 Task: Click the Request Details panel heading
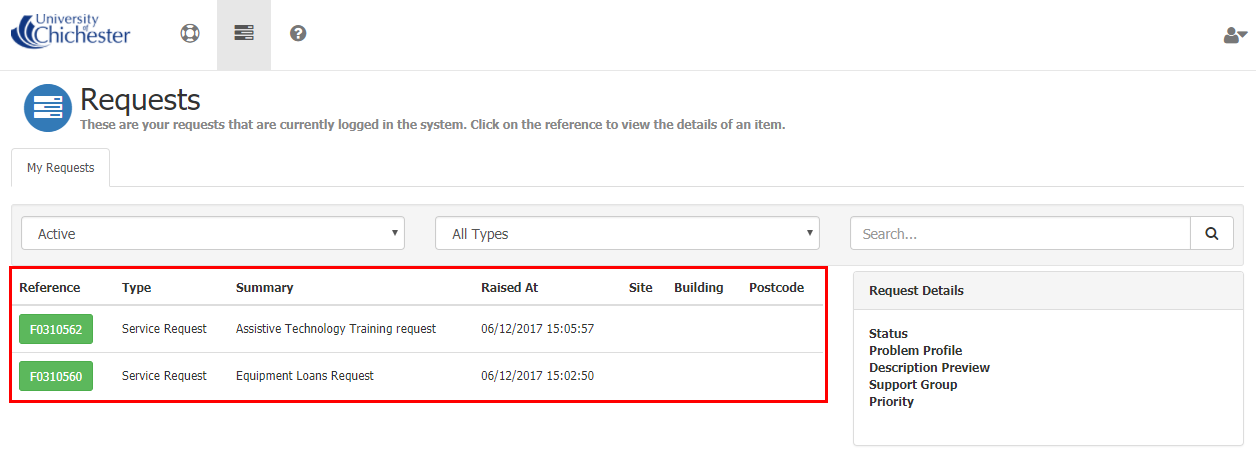pos(916,290)
